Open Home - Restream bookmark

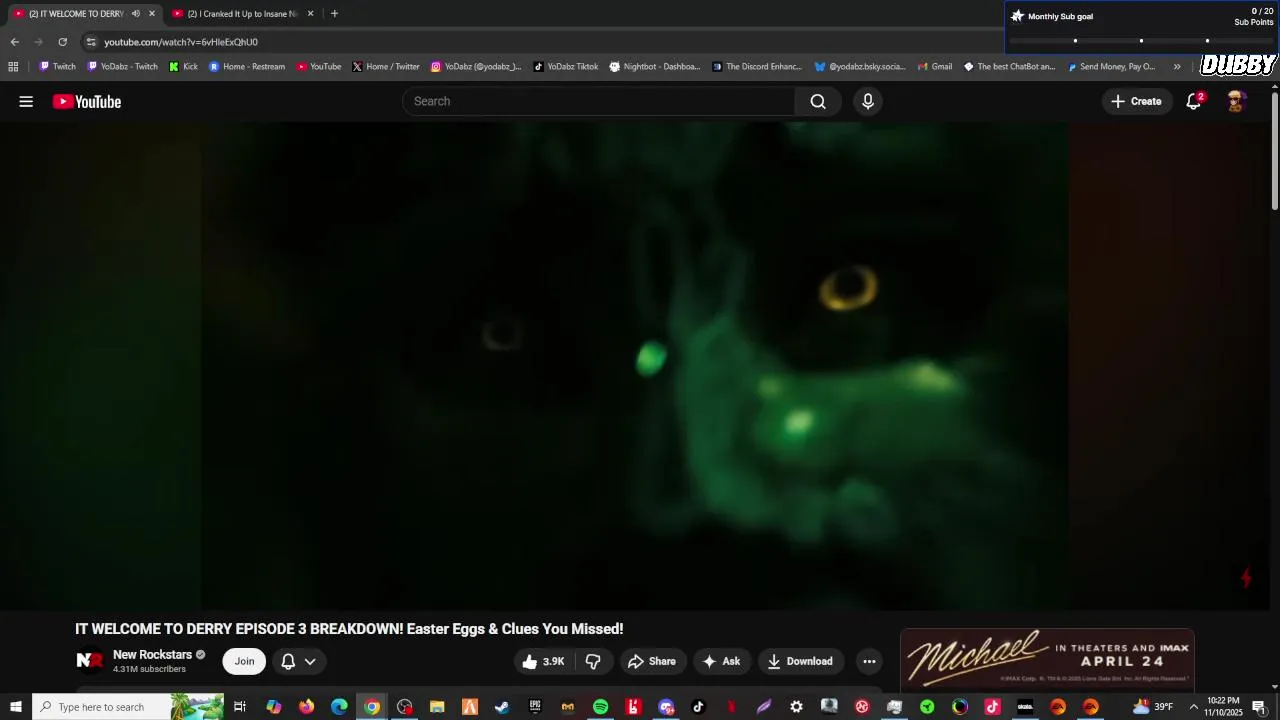(x=247, y=67)
